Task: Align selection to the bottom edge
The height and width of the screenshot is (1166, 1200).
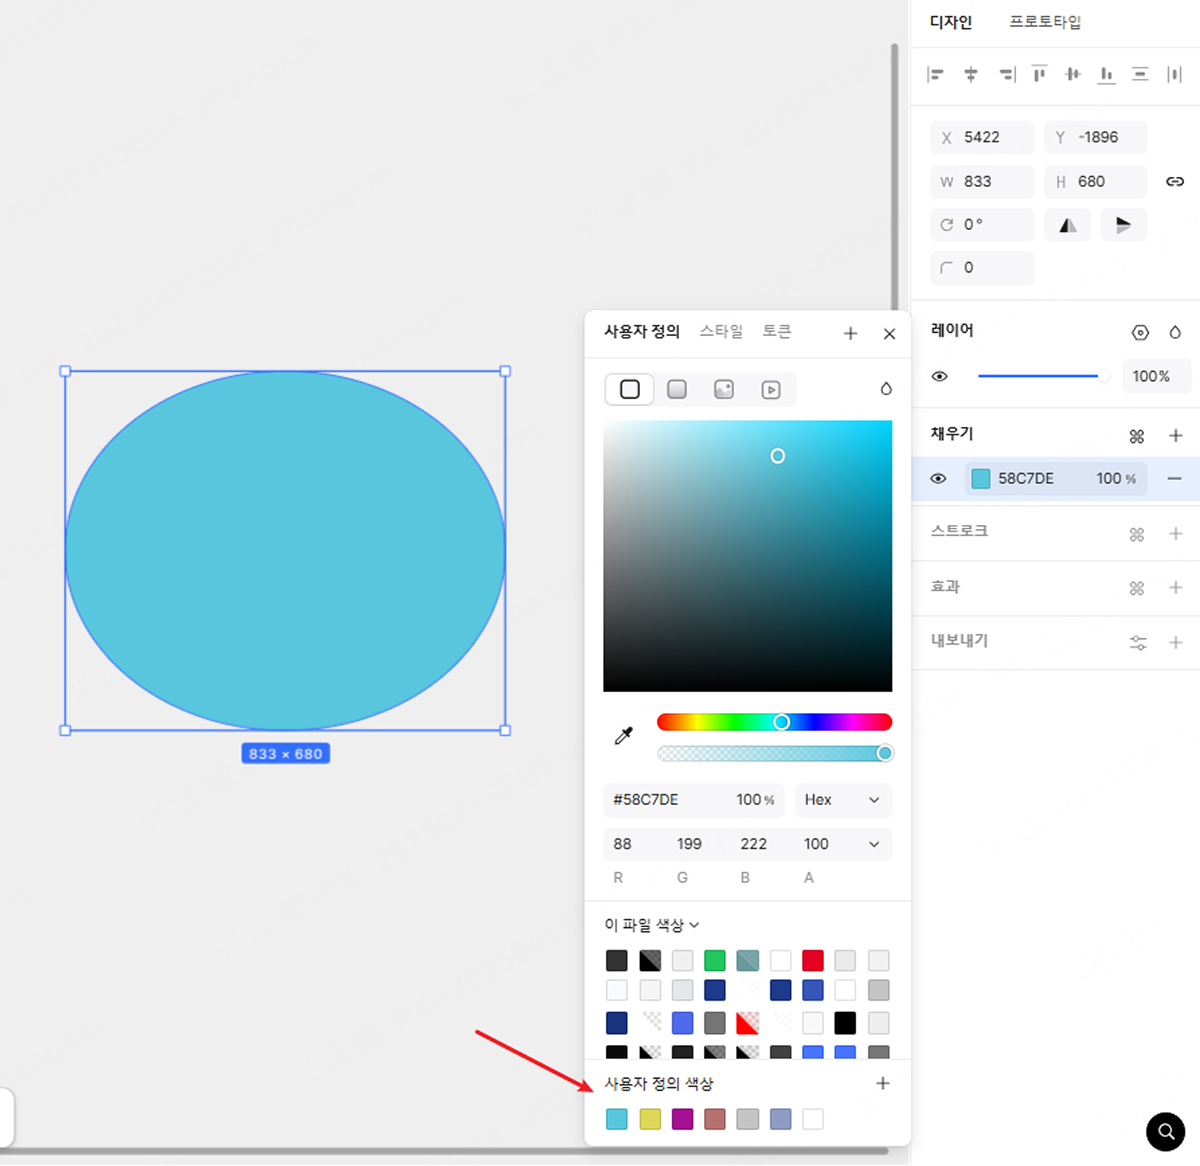Action: pyautogui.click(x=1106, y=74)
